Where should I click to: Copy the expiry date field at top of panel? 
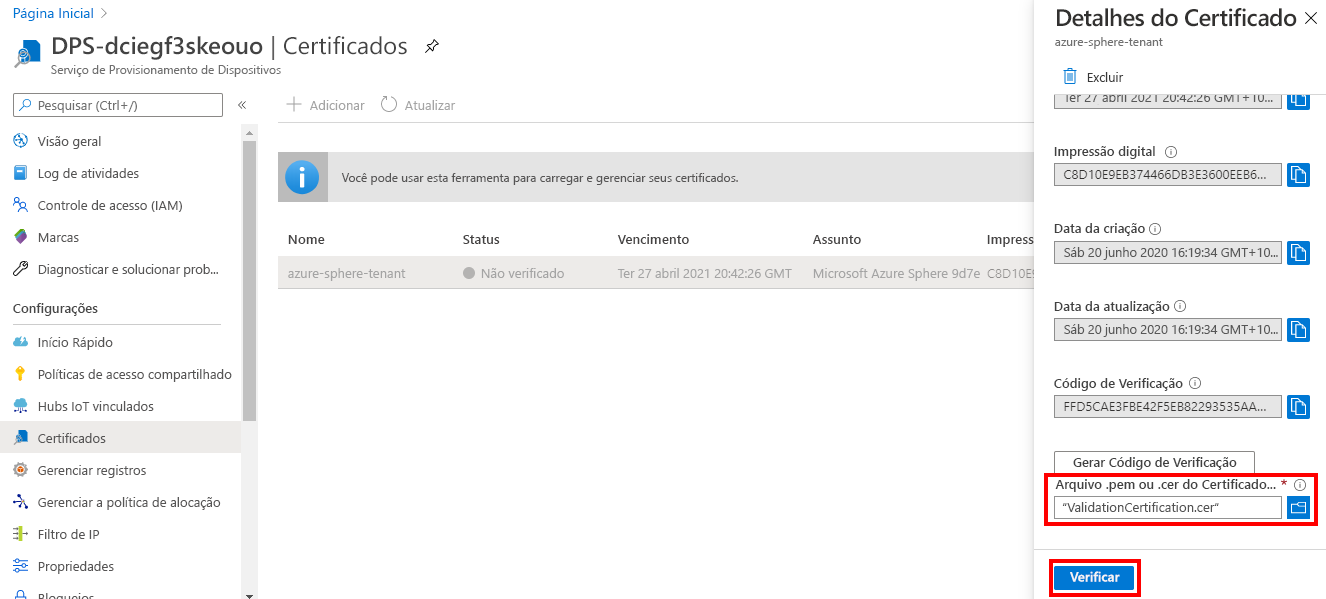[x=1298, y=99]
